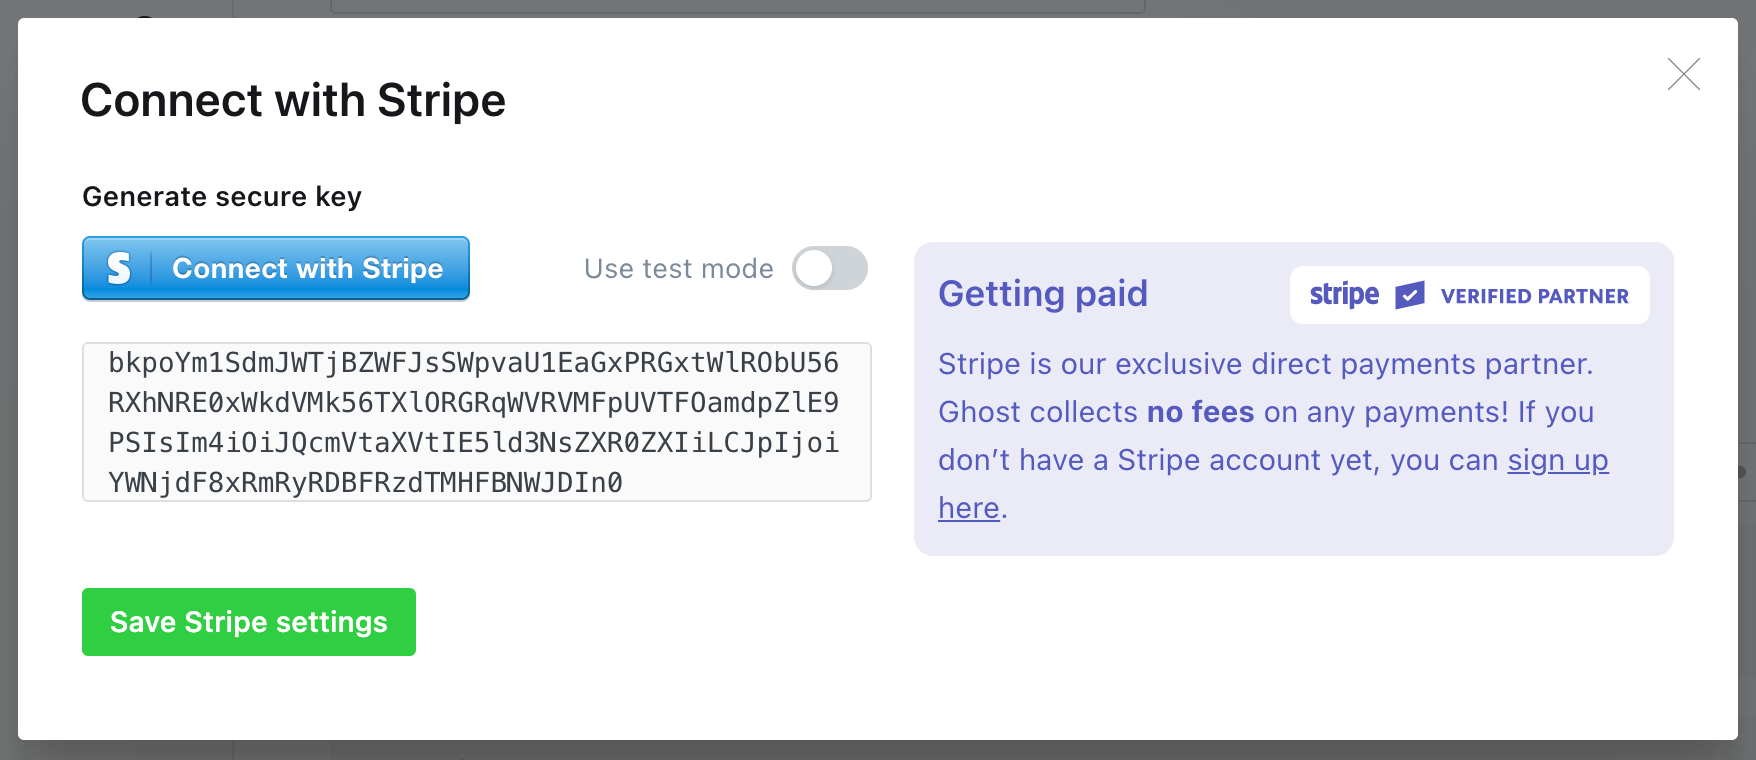This screenshot has width=1756, height=760.
Task: Click the blue Connect with Stripe button label
Action: pos(307,268)
